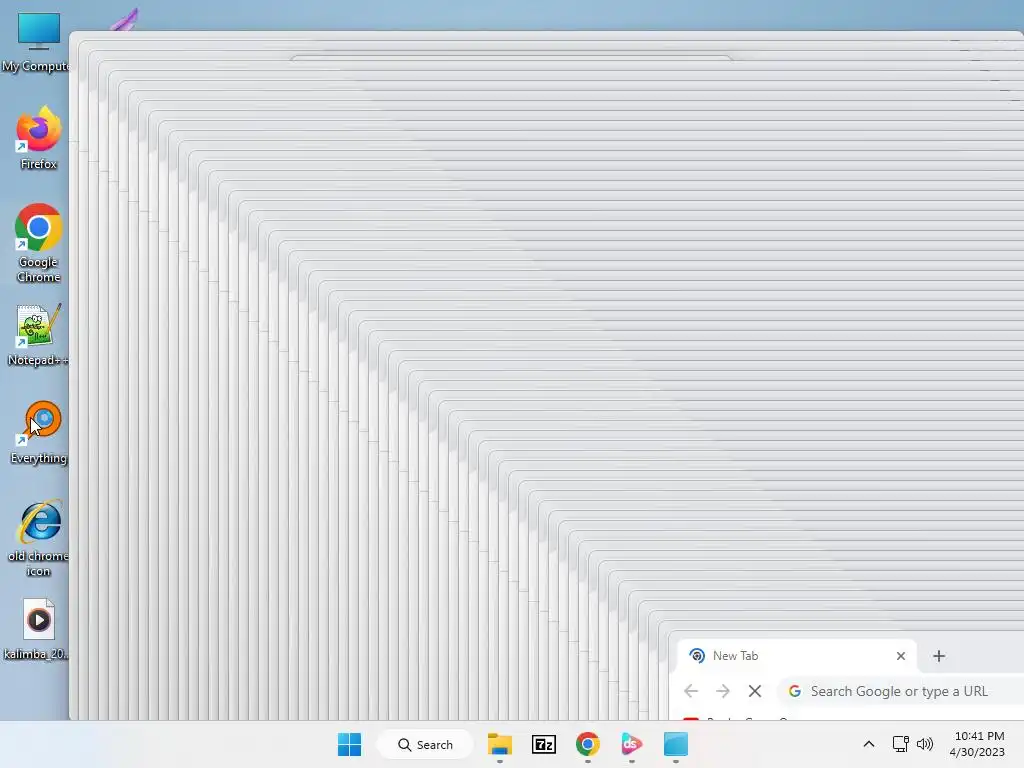Open Notepad++ desktop shortcut
This screenshot has width=1024, height=768.
coord(38,335)
